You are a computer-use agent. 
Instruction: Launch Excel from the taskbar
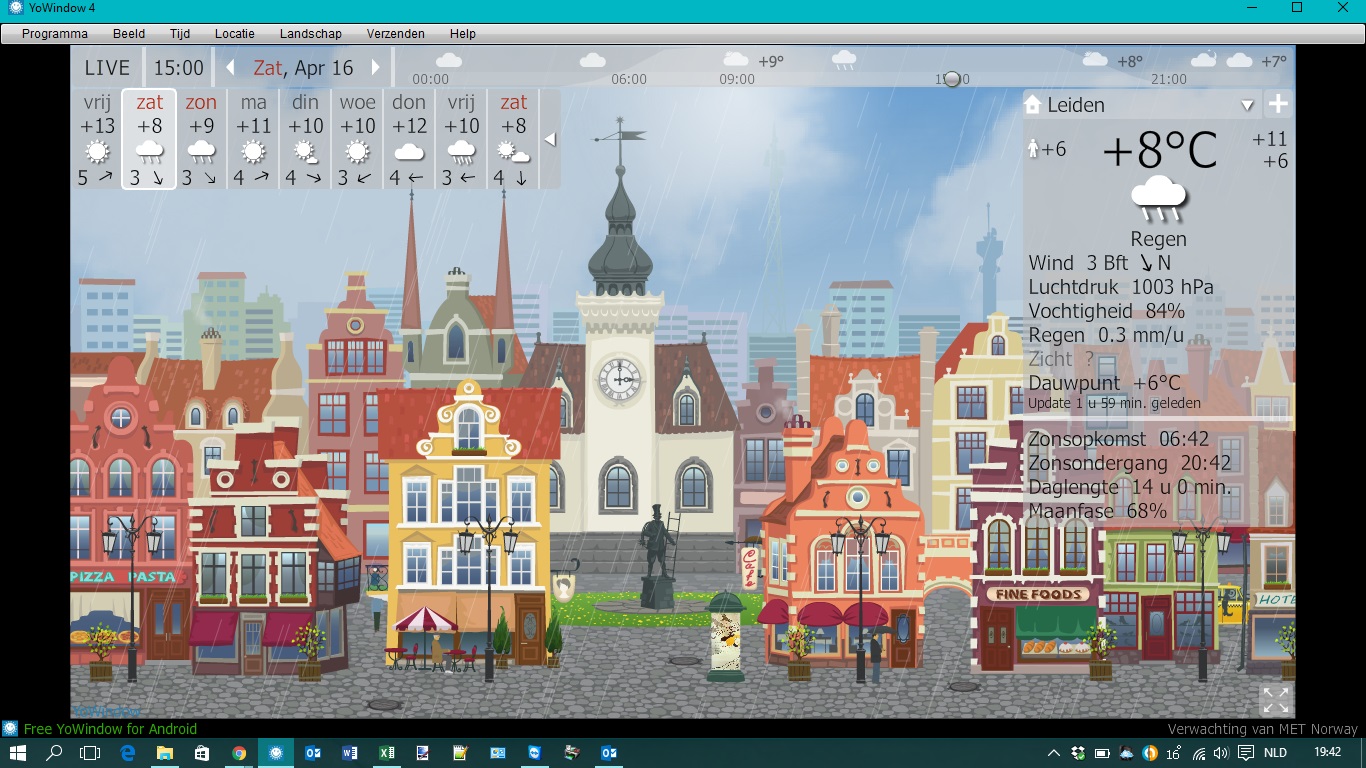386,753
